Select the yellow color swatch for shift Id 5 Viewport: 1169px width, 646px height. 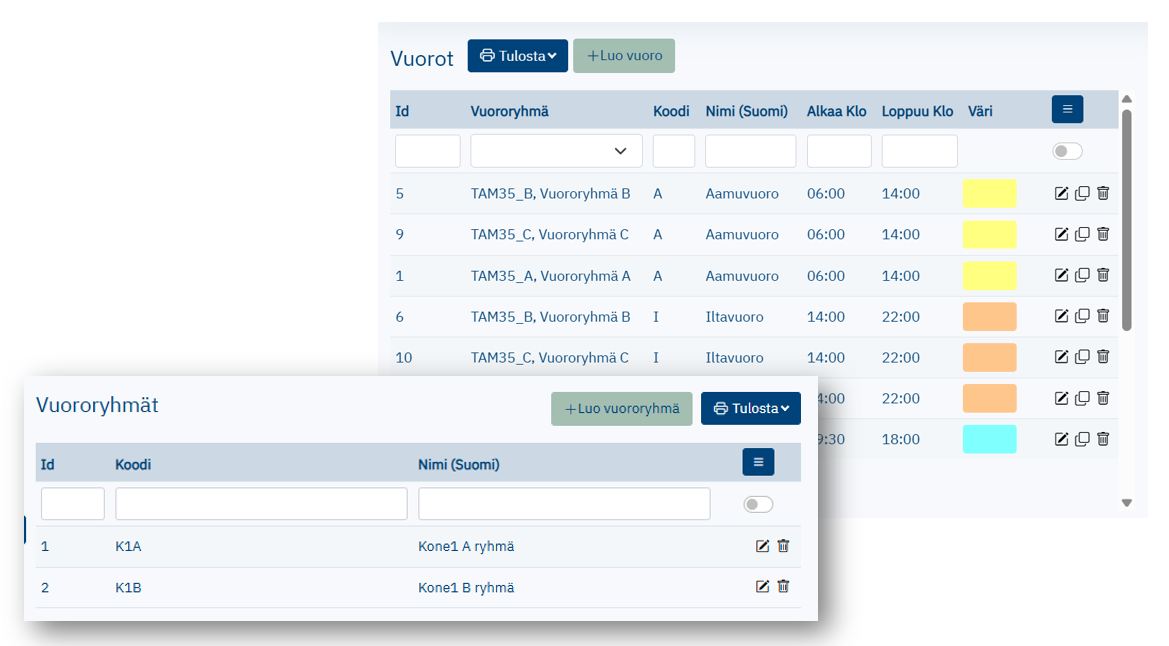coord(989,194)
